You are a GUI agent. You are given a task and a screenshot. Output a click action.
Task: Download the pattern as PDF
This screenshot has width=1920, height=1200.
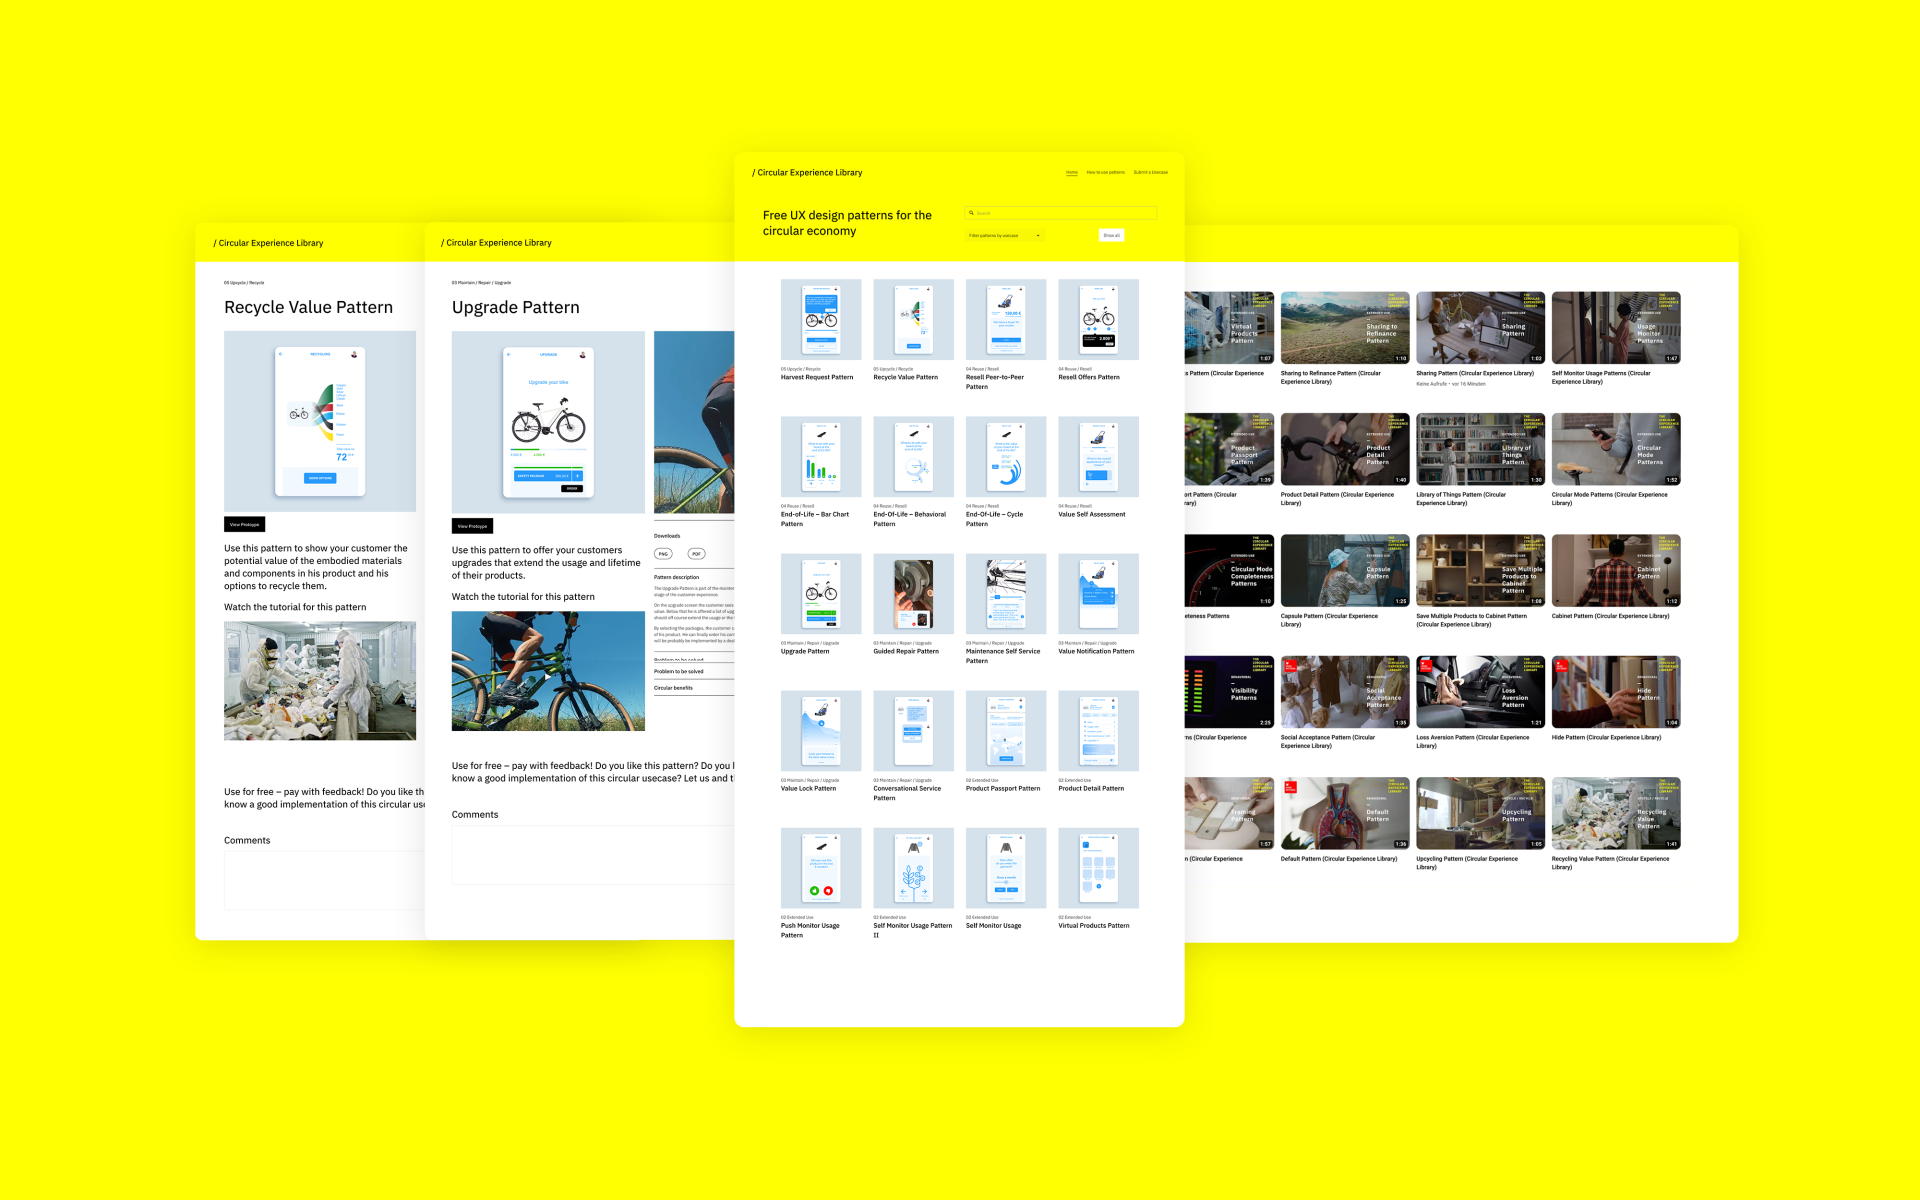696,554
